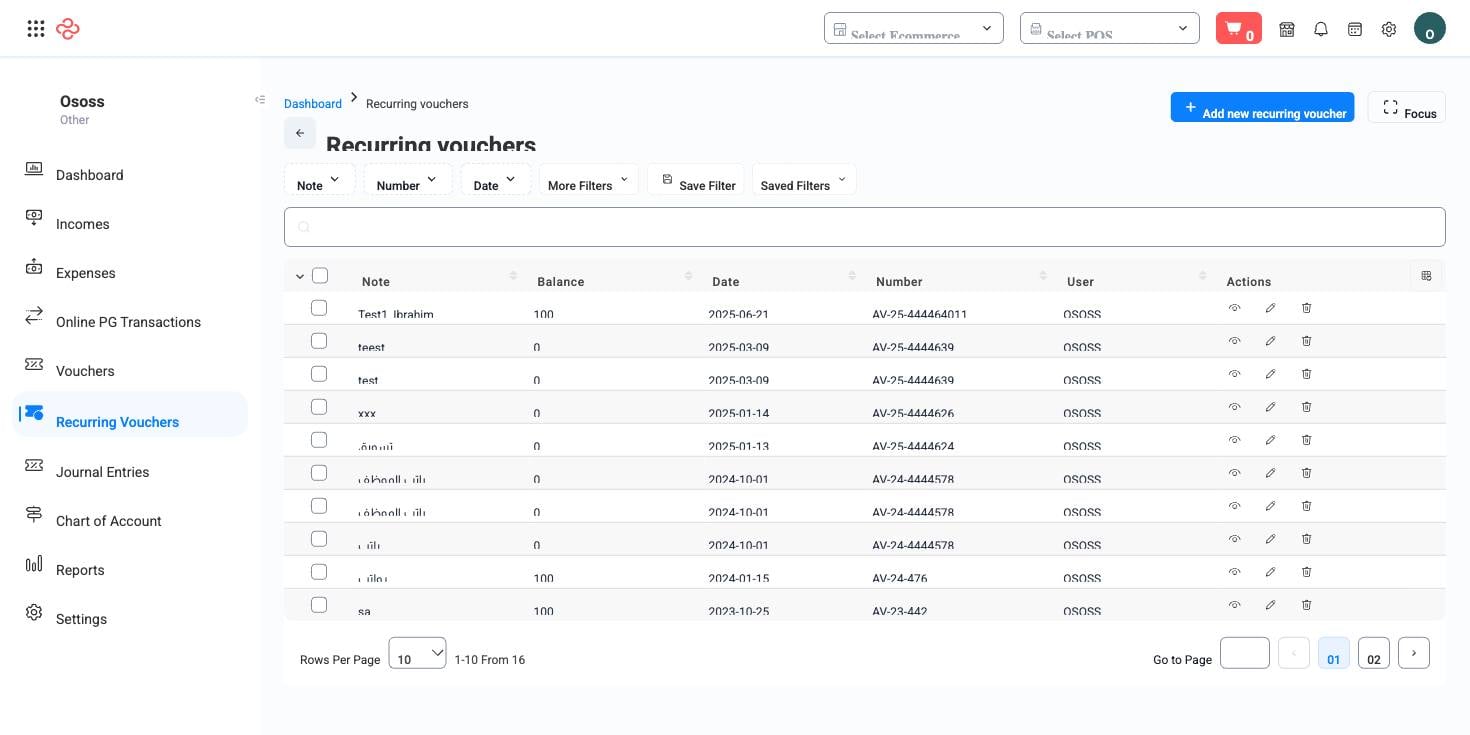The image size is (1470, 735).
Task: Open the Select Ecommerce dropdown
Action: pos(914,28)
